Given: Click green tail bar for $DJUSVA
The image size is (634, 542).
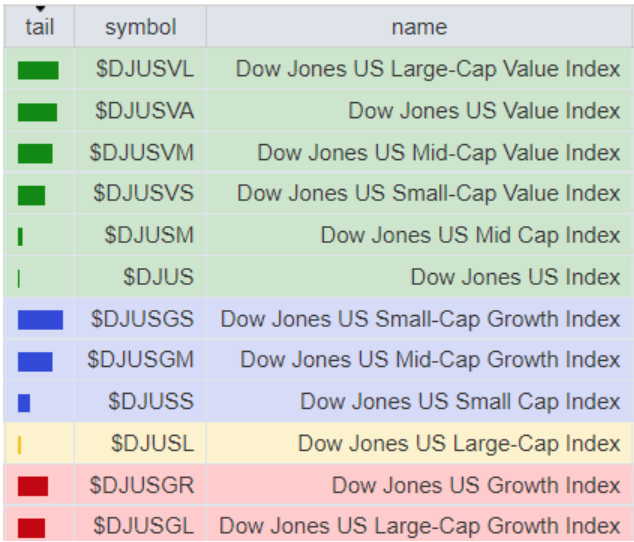Looking at the screenshot, I should tap(37, 112).
